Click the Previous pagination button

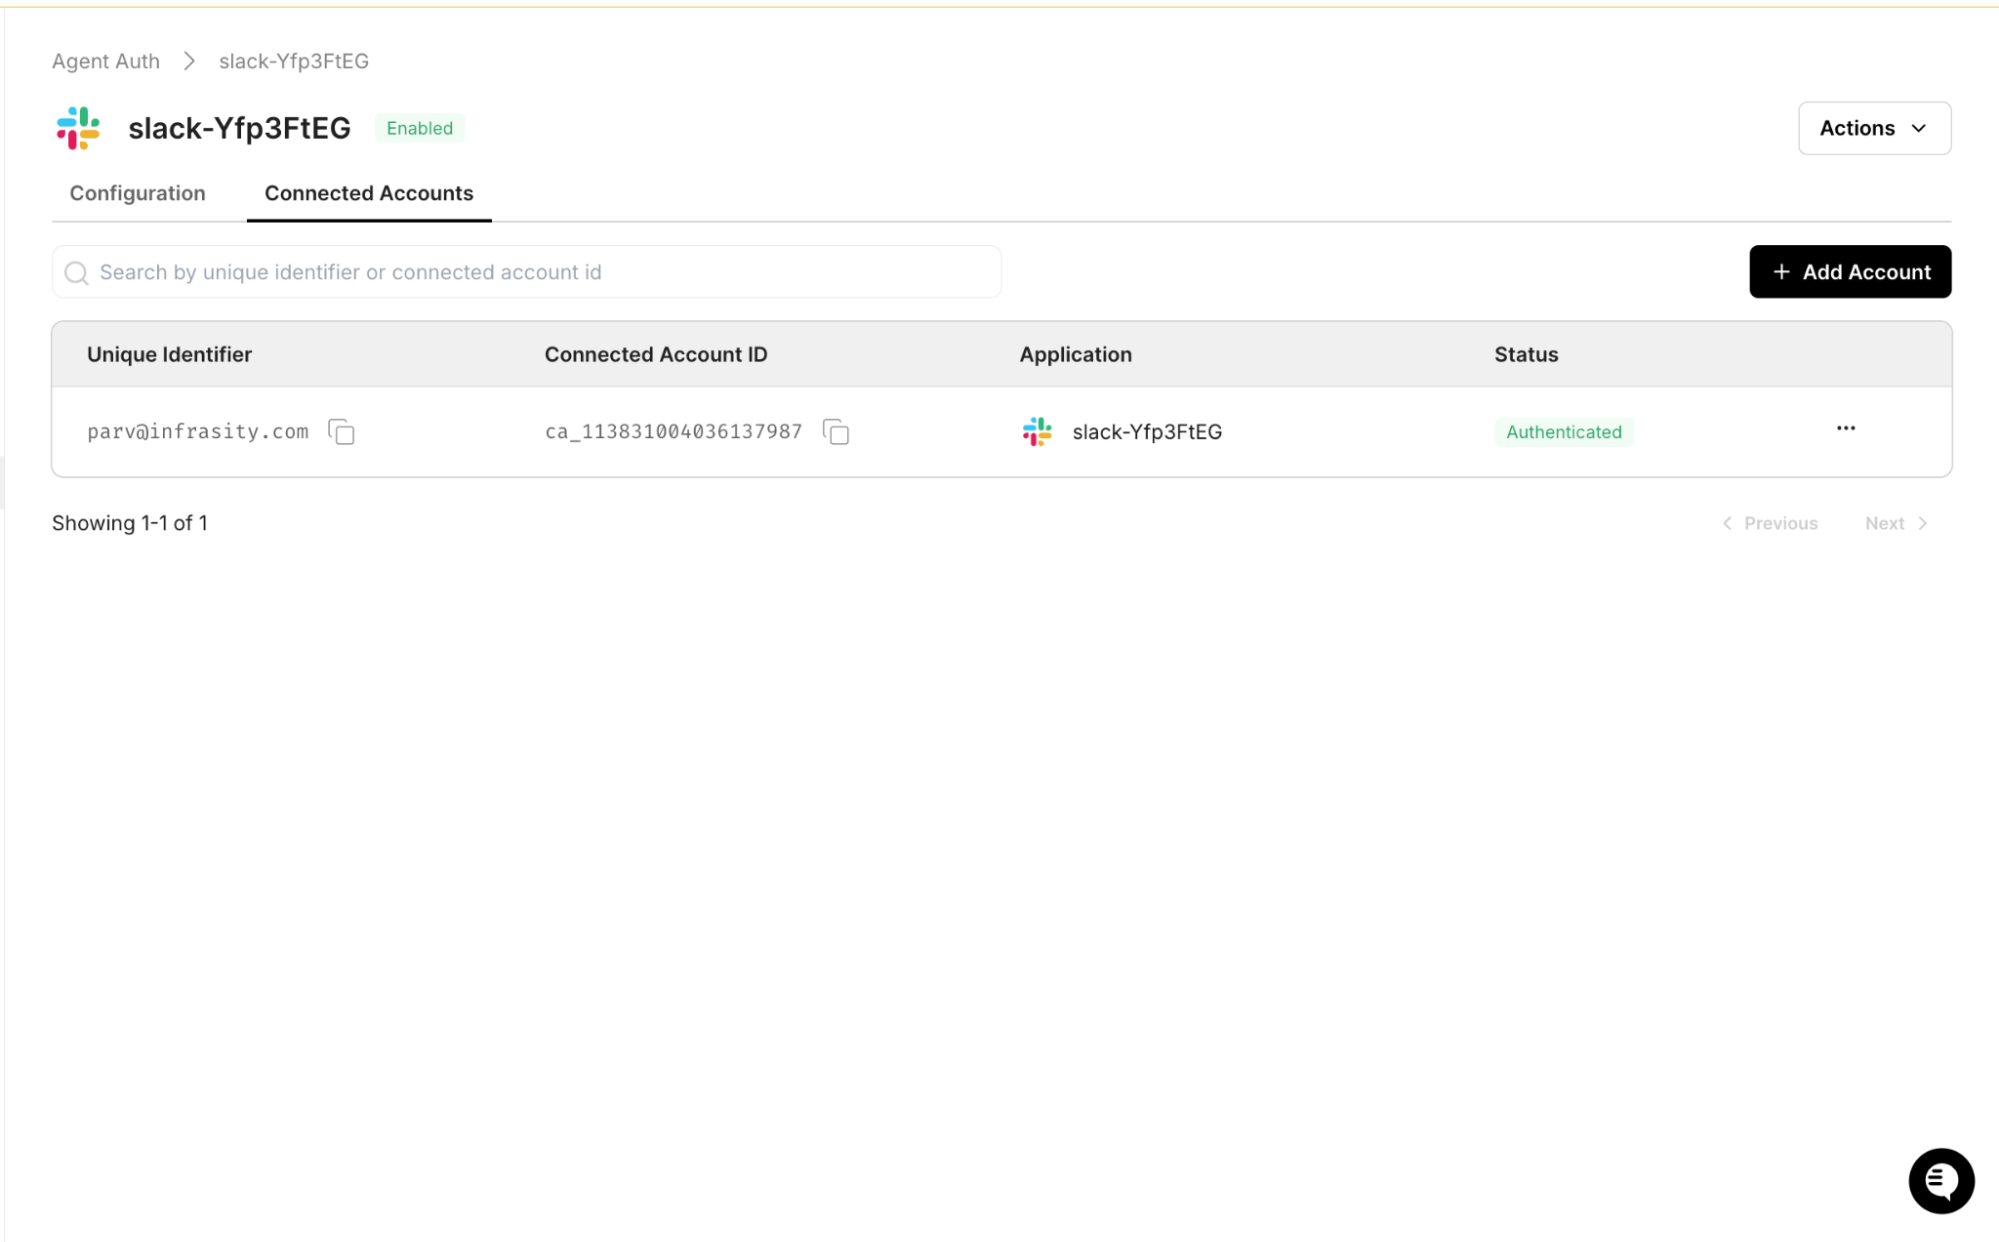1769,523
